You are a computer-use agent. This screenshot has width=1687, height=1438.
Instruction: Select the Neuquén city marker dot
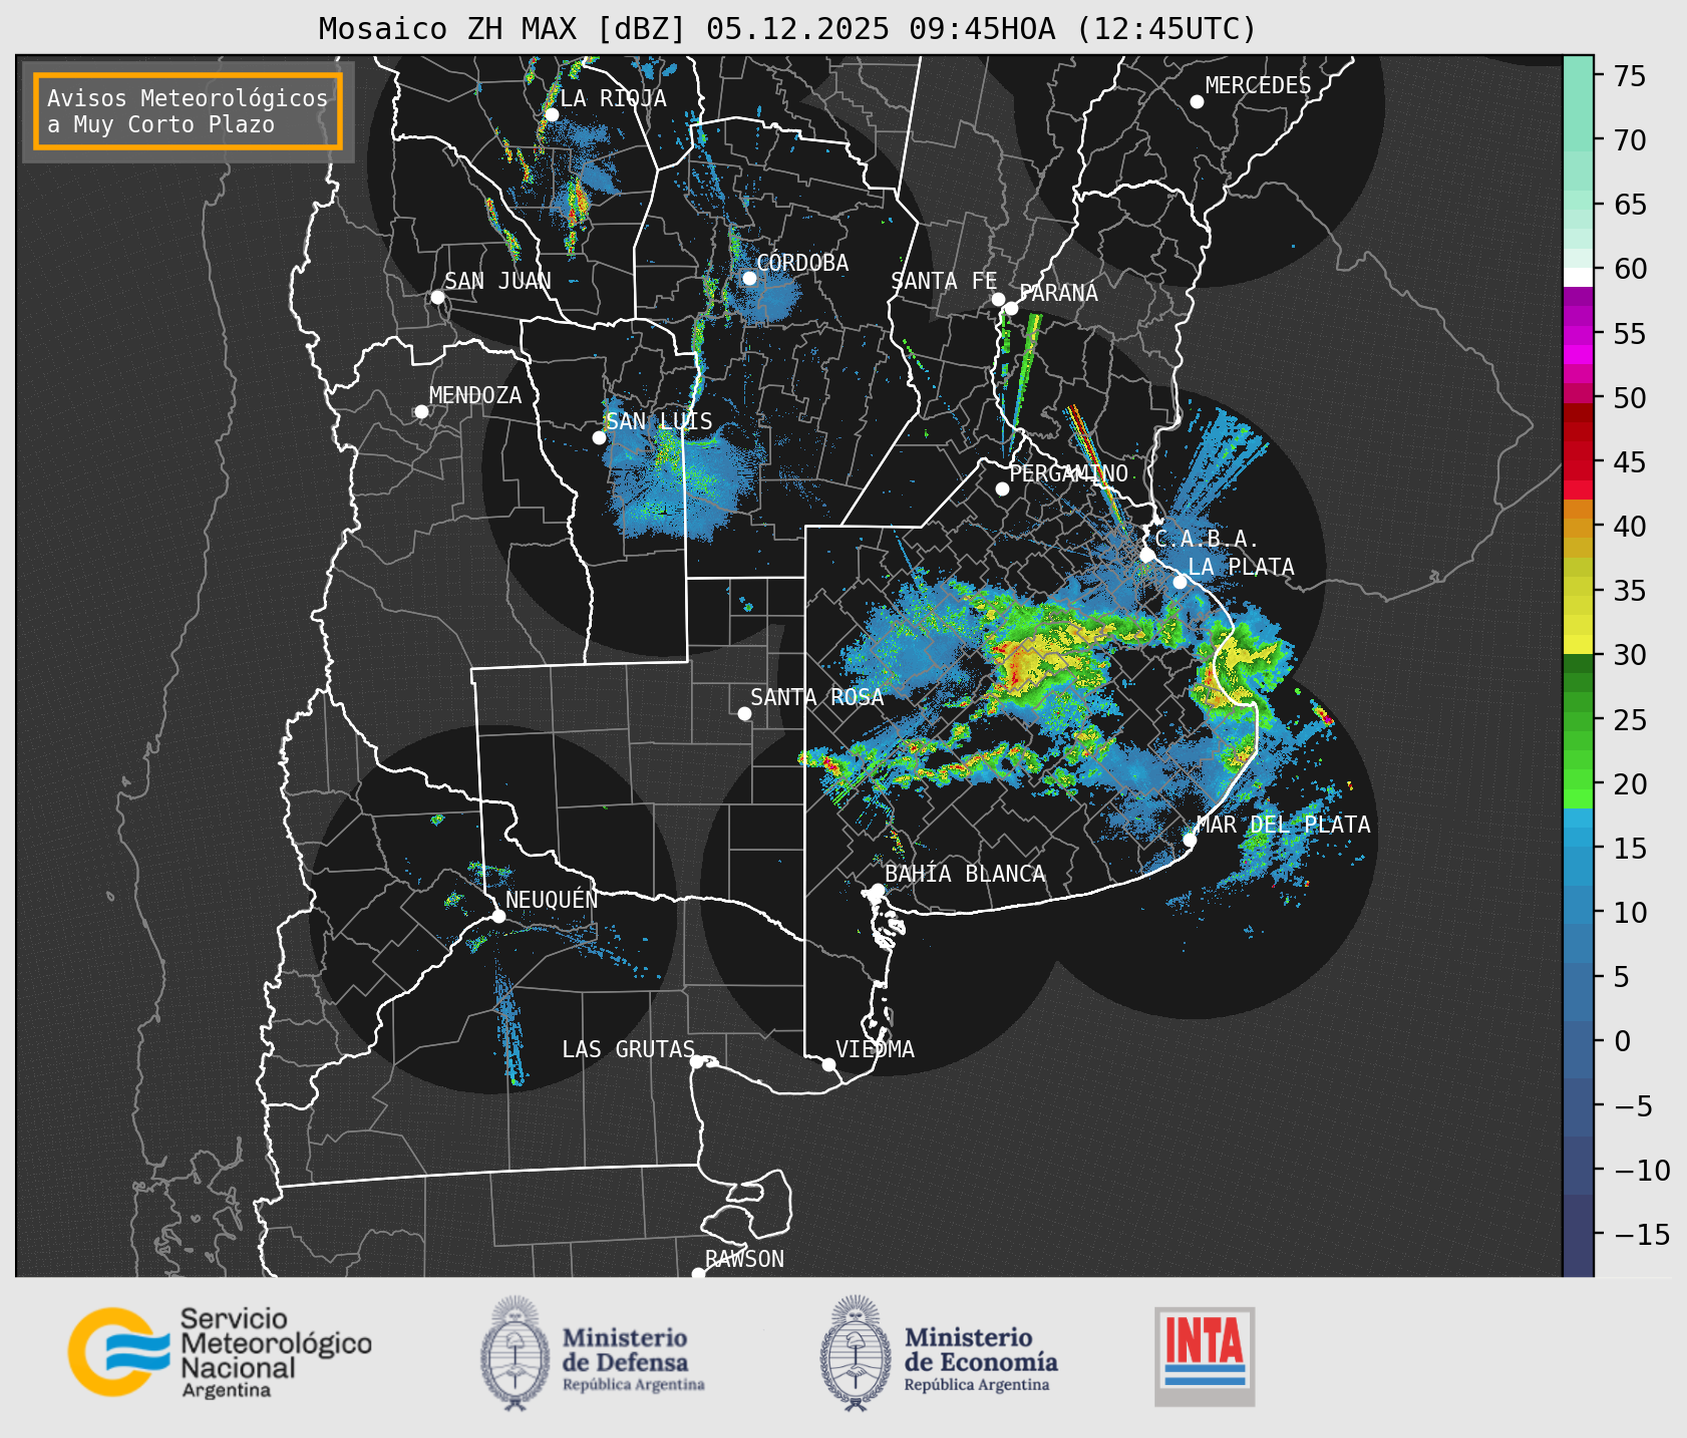pos(498,916)
